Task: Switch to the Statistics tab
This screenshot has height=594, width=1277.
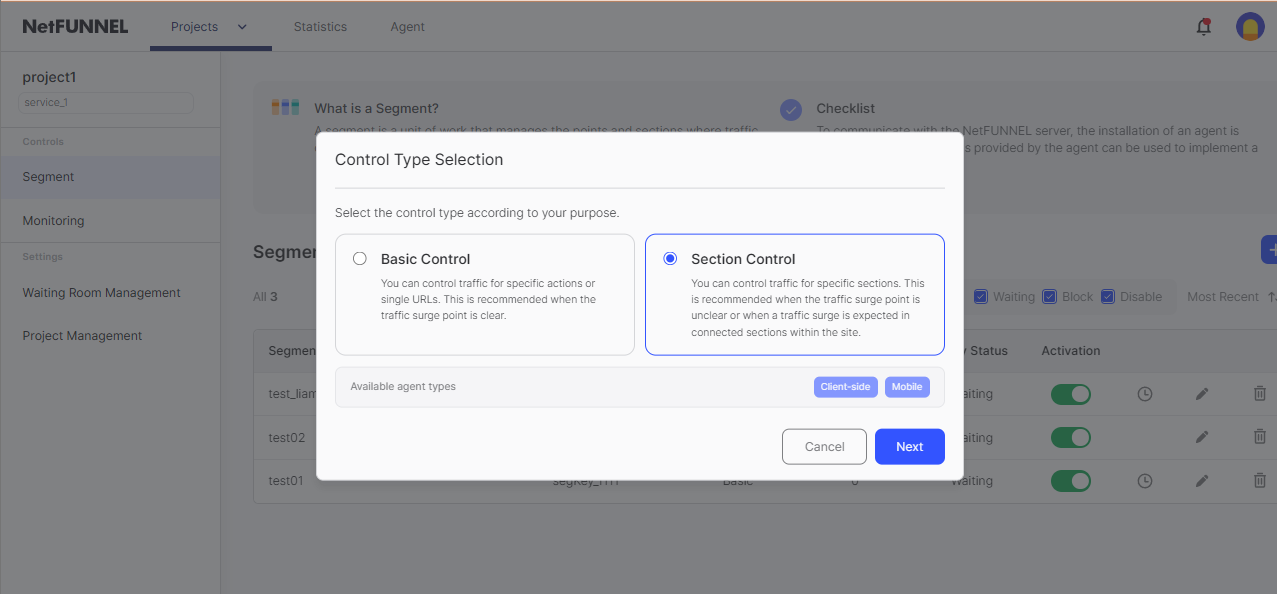Action: click(320, 27)
